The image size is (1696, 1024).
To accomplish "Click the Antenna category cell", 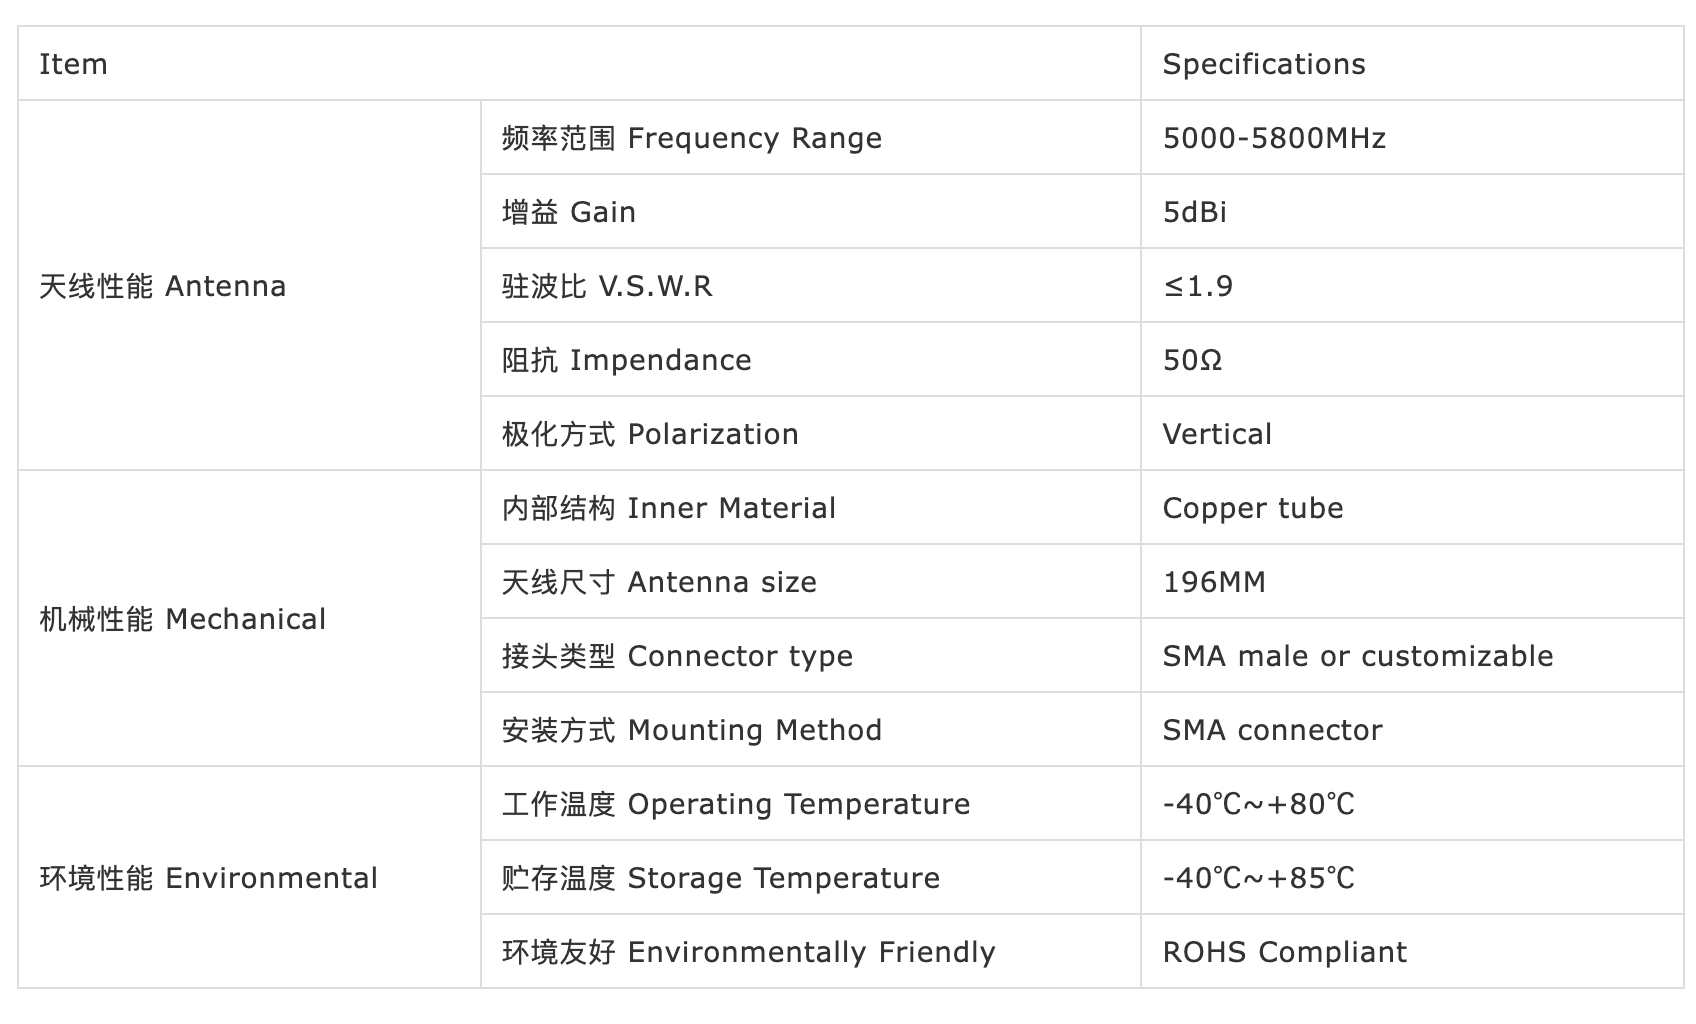I will tap(162, 286).
